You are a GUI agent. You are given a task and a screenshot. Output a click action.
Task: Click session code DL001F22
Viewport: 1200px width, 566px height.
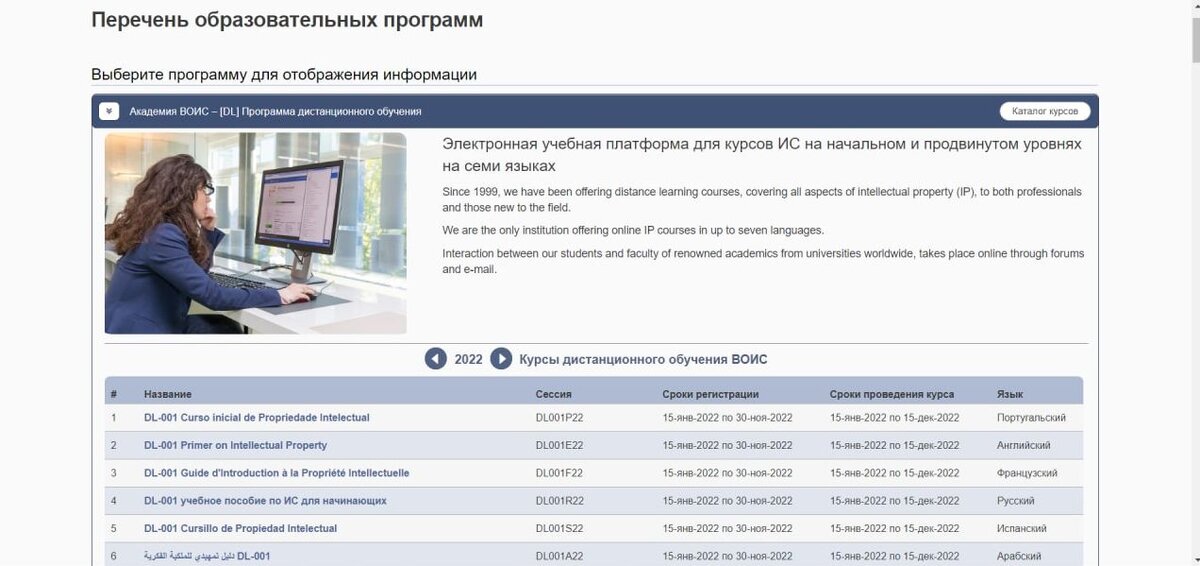(559, 473)
